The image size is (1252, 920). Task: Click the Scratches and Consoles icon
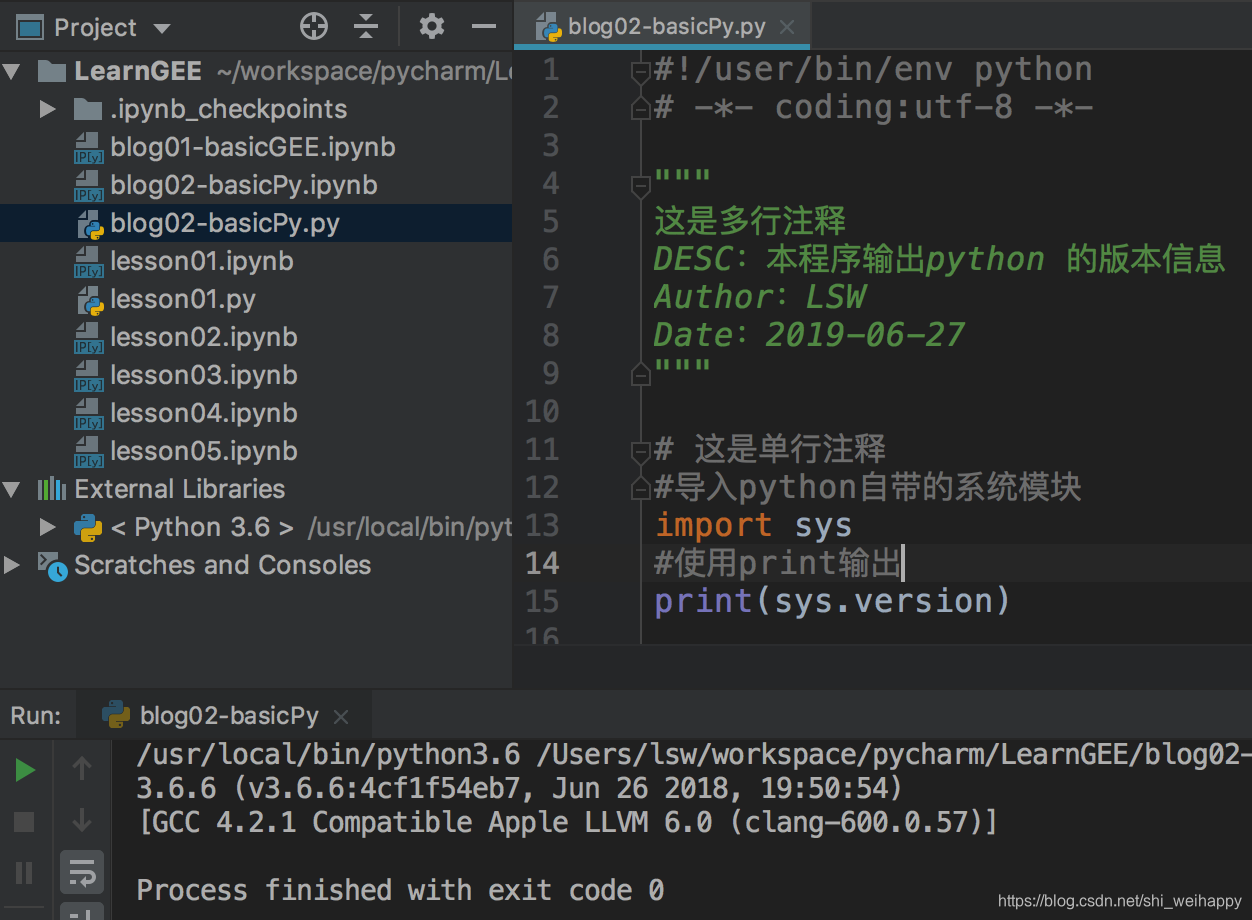(x=50, y=566)
